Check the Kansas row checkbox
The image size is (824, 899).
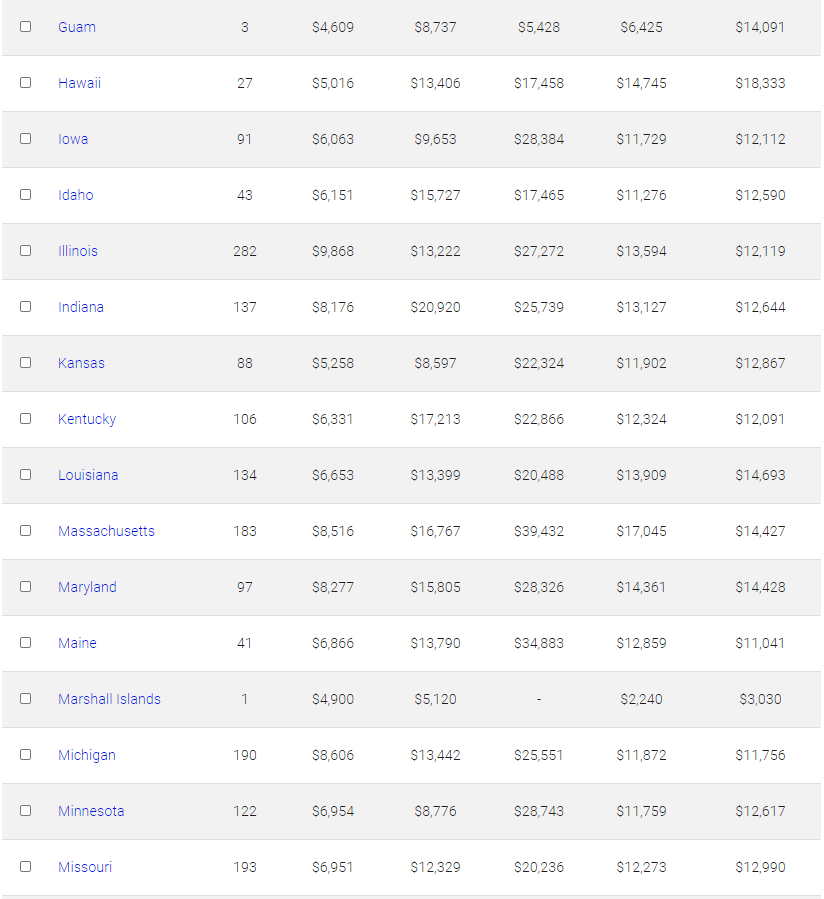click(x=25, y=363)
